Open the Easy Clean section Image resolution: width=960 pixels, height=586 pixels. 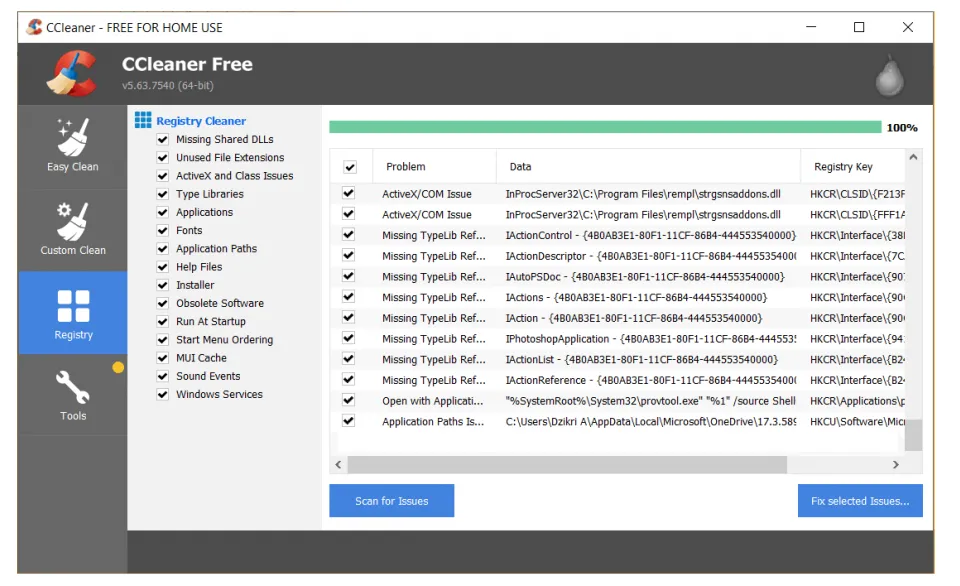click(x=73, y=147)
